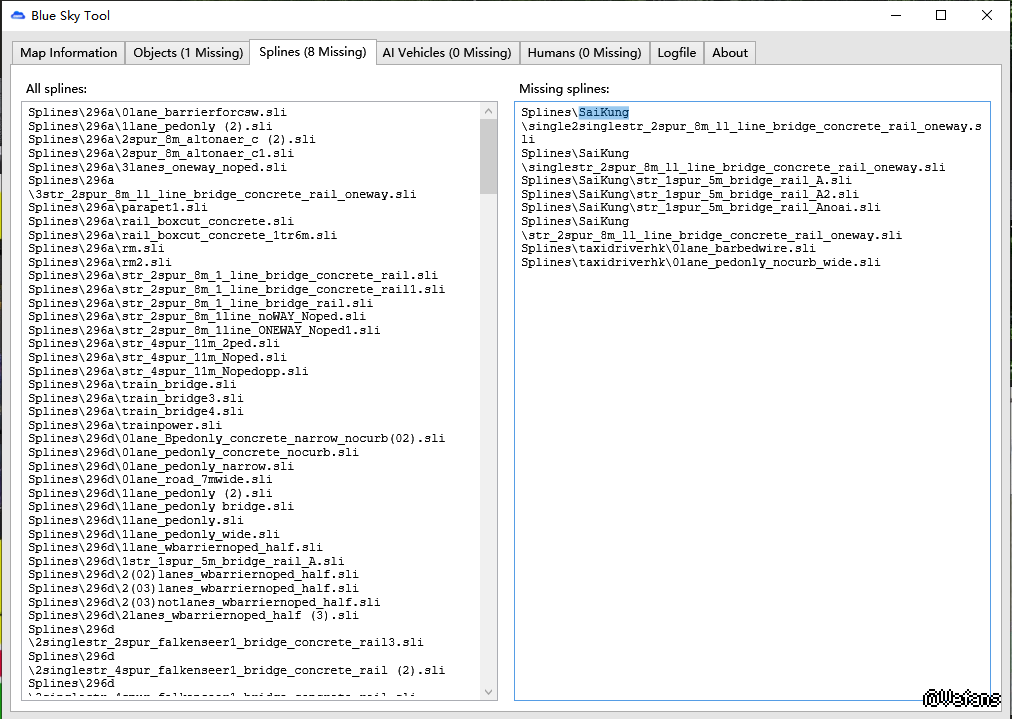Close the Blue Sky Tool window
Image resolution: width=1012 pixels, height=719 pixels.
[987, 15]
